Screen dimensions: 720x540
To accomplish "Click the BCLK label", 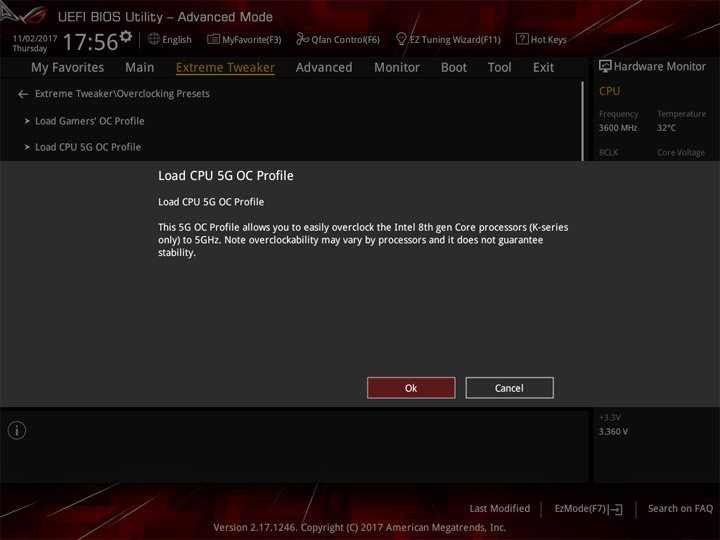I will tap(608, 152).
